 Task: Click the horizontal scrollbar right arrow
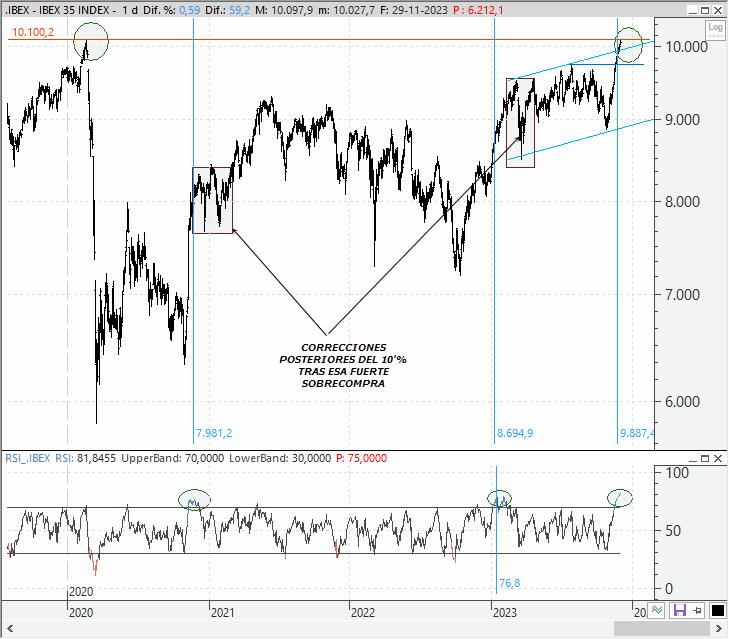[x=719, y=629]
